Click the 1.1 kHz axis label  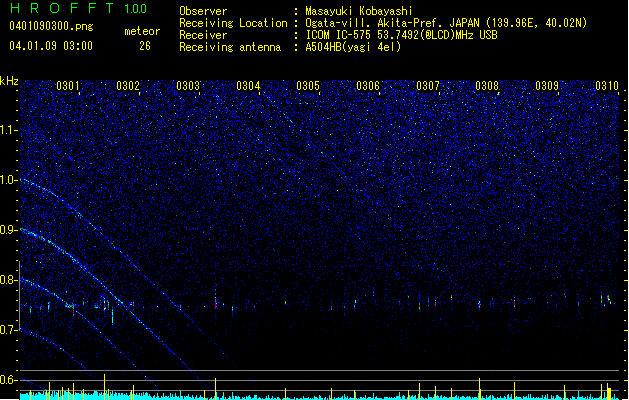click(x=8, y=130)
